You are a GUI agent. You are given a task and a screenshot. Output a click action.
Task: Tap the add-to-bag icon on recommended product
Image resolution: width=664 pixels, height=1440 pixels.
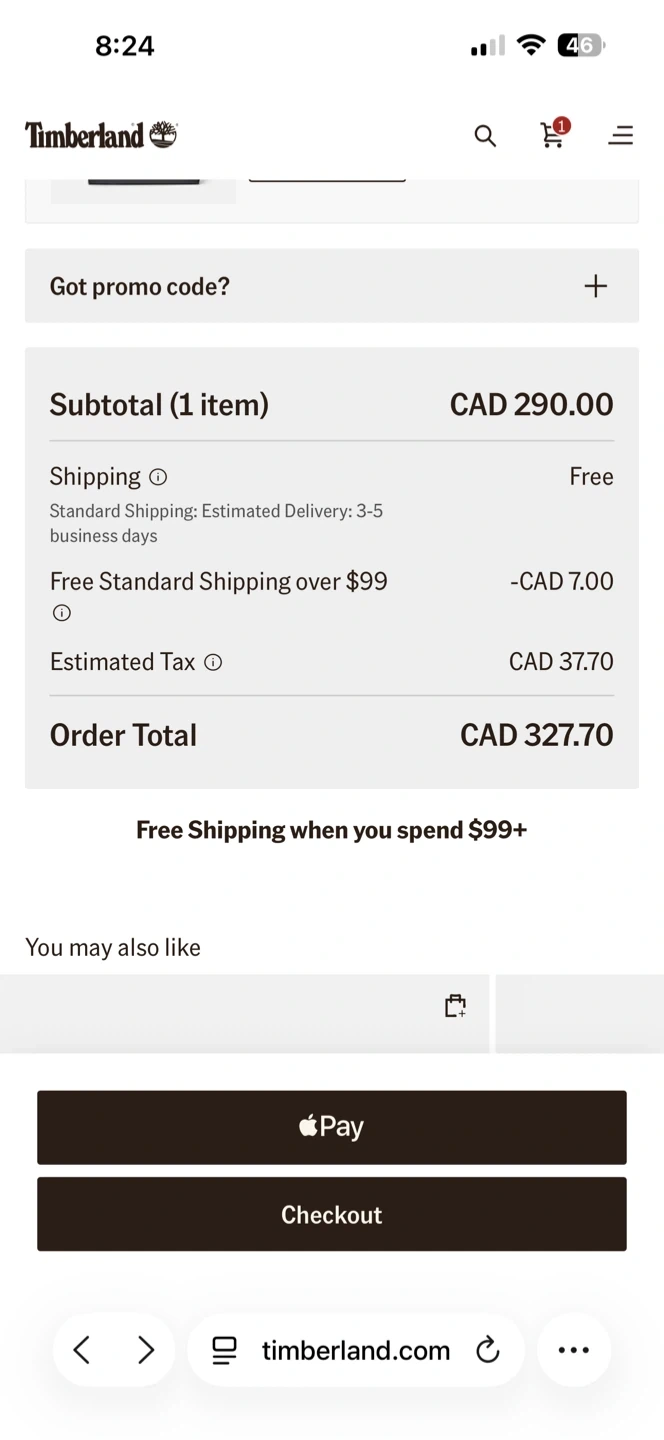455,1006
